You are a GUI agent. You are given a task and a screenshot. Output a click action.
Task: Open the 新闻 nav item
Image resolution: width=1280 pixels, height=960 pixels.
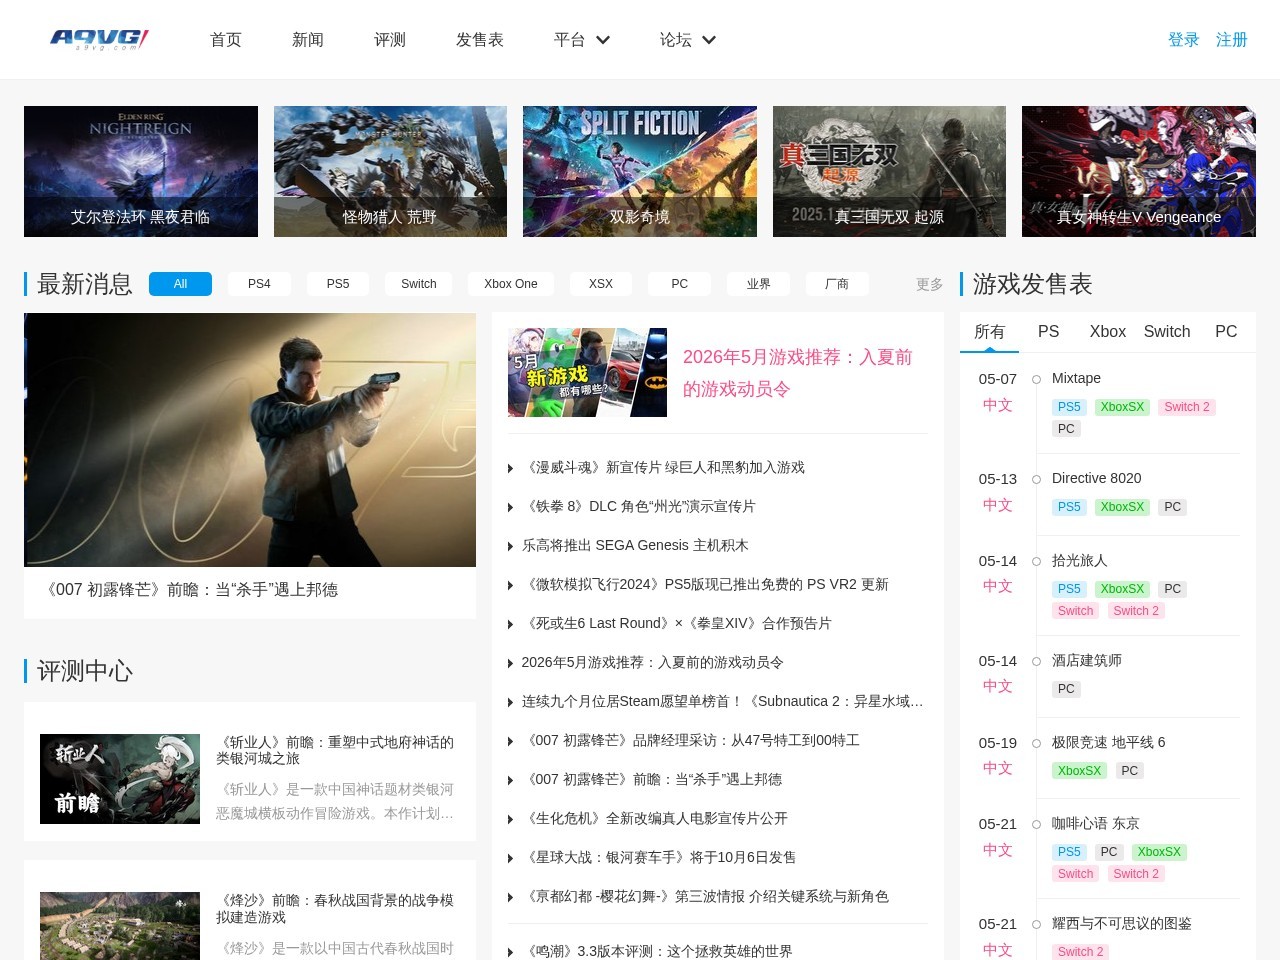[x=308, y=40]
